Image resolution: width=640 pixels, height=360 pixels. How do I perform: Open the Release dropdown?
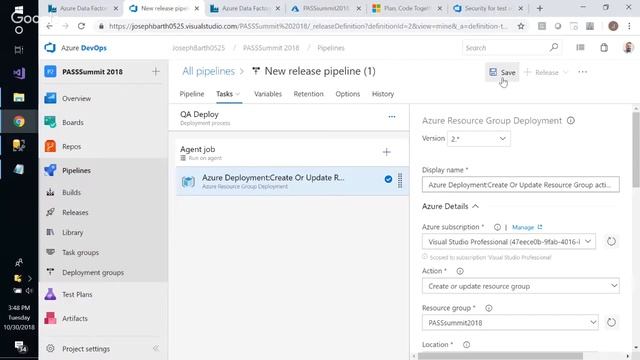[546, 72]
